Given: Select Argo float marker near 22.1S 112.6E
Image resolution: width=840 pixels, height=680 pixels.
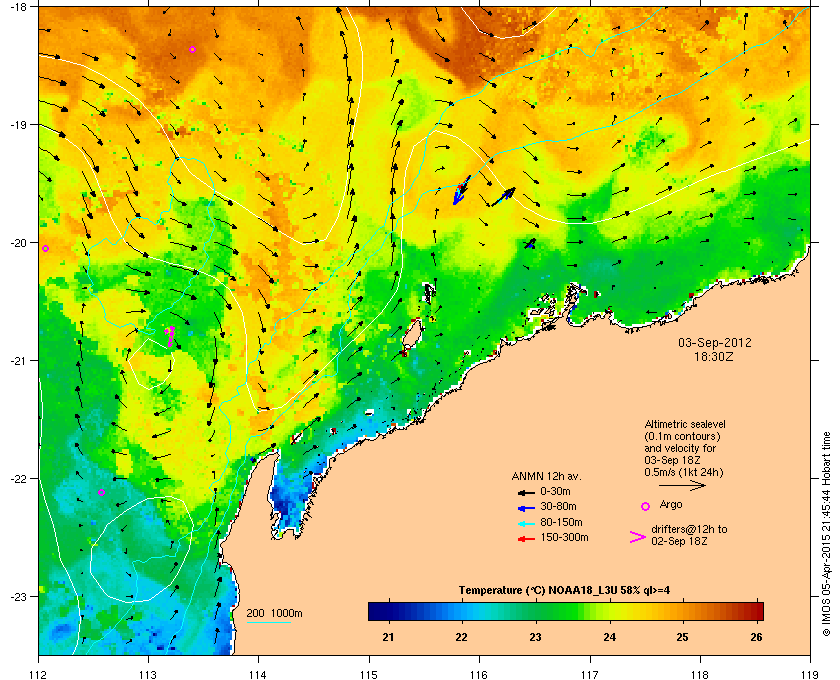Looking at the screenshot, I should tap(101, 492).
